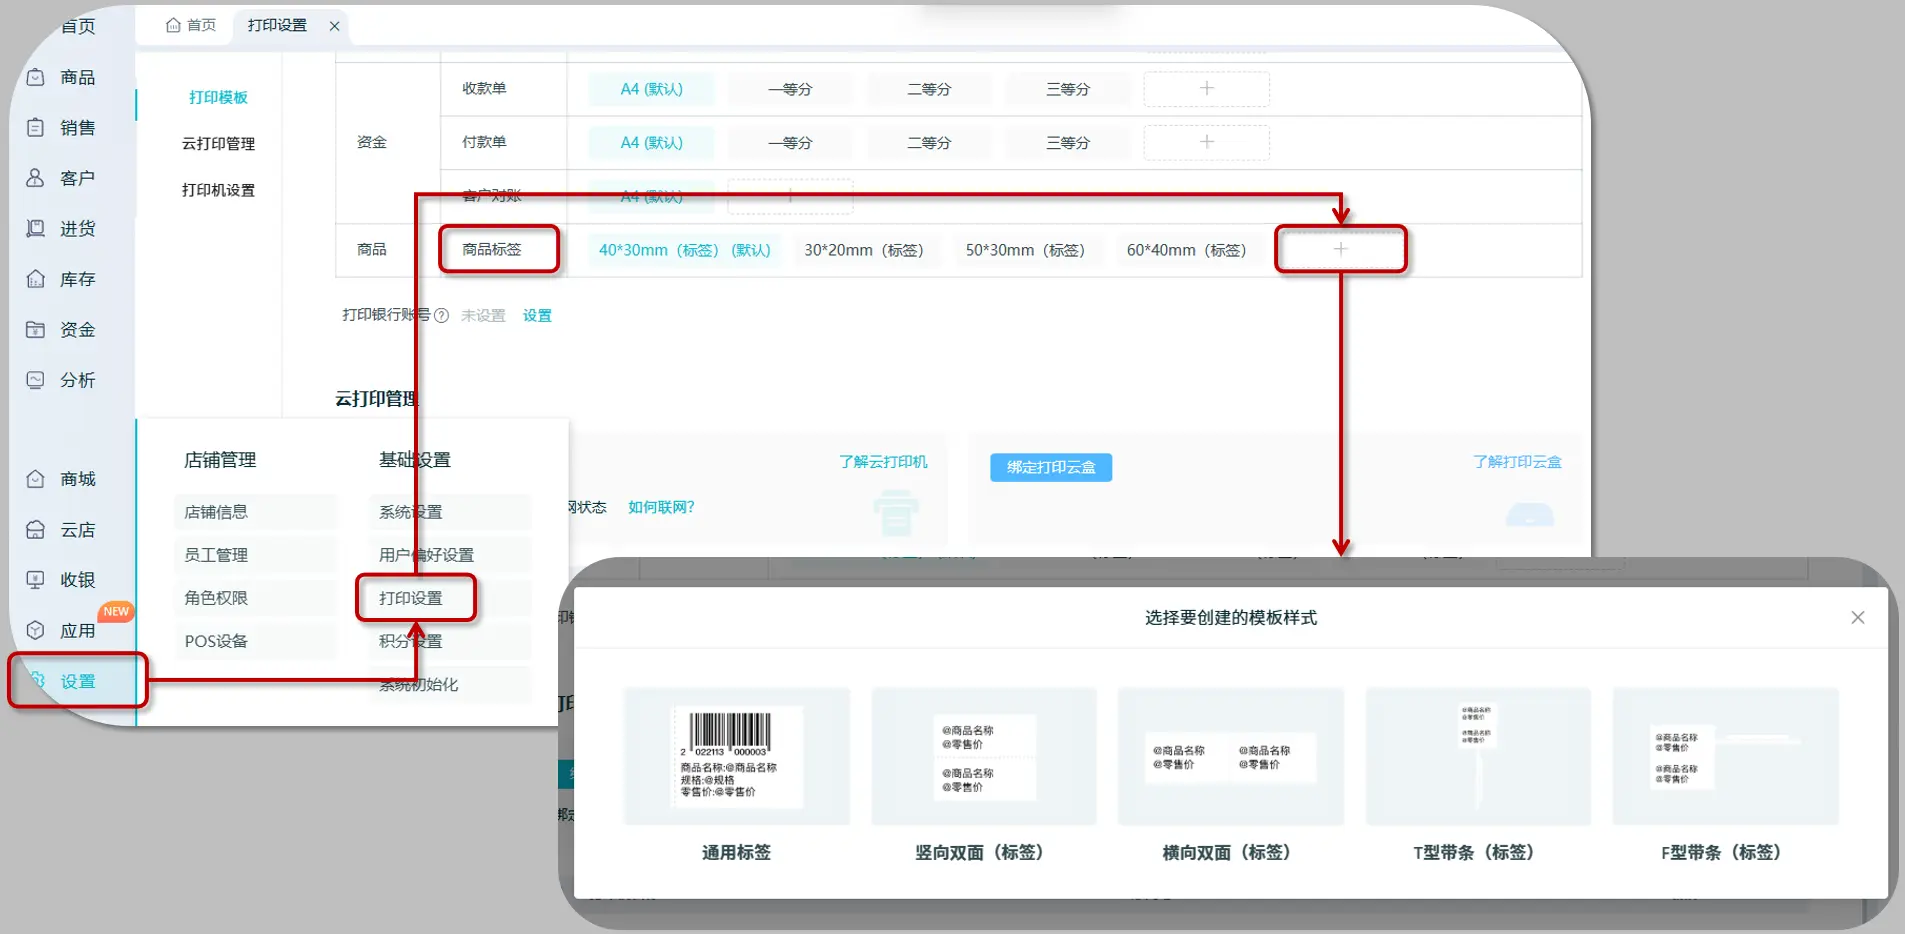
Task: Close the template style dialog
Action: tap(1858, 617)
